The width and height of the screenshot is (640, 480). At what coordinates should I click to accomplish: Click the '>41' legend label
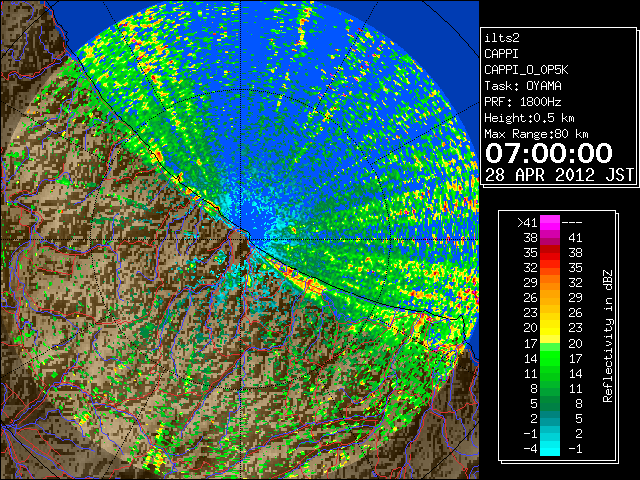pos(527,223)
